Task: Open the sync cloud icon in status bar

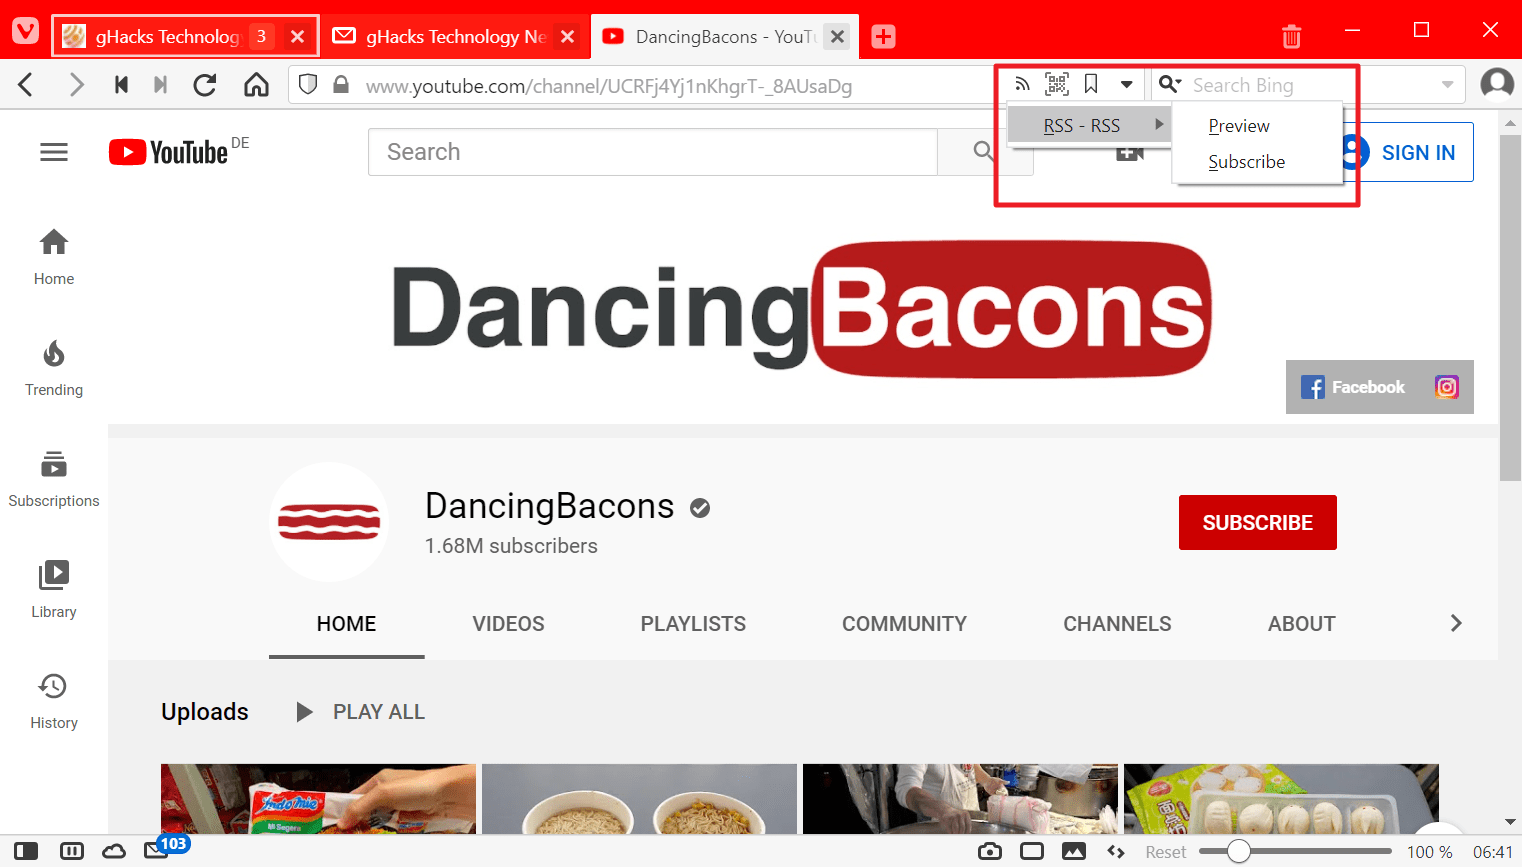Action: [x=114, y=851]
